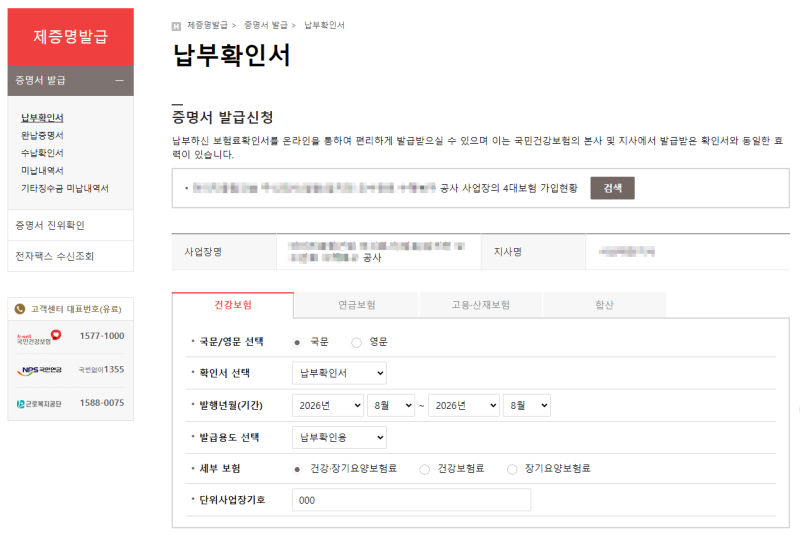
Task: Open the 발급용도 선택 dropdown
Action: click(339, 437)
